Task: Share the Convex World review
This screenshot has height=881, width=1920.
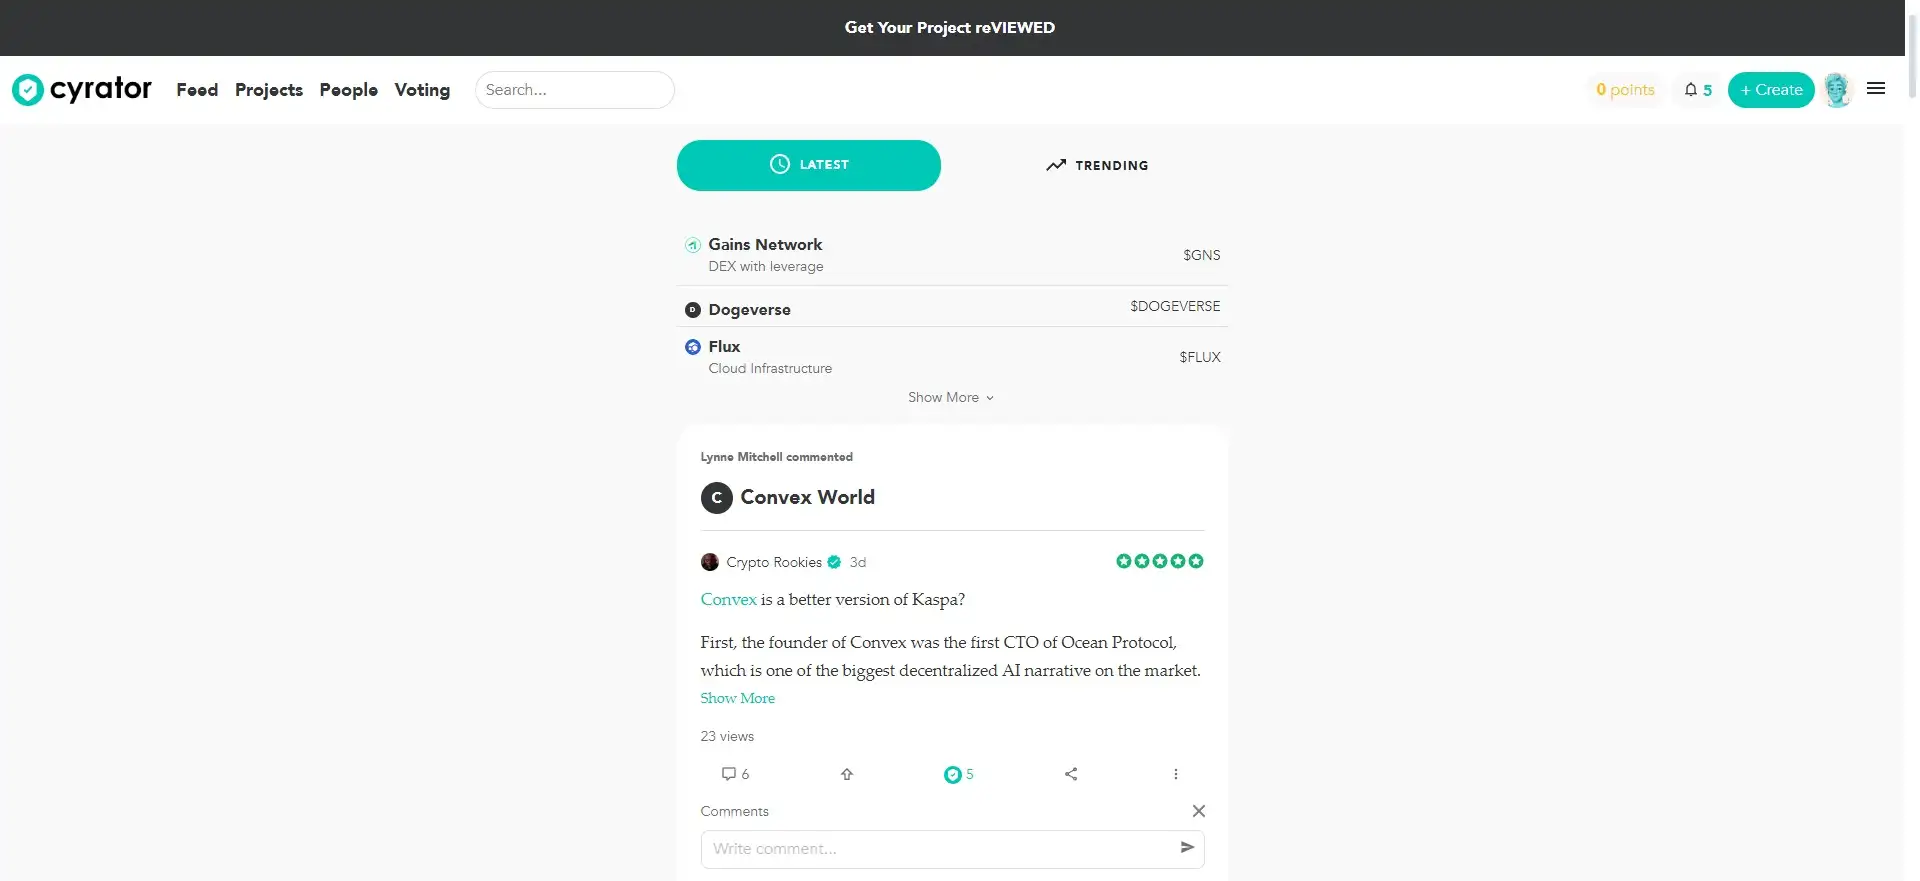Action: 1071,774
